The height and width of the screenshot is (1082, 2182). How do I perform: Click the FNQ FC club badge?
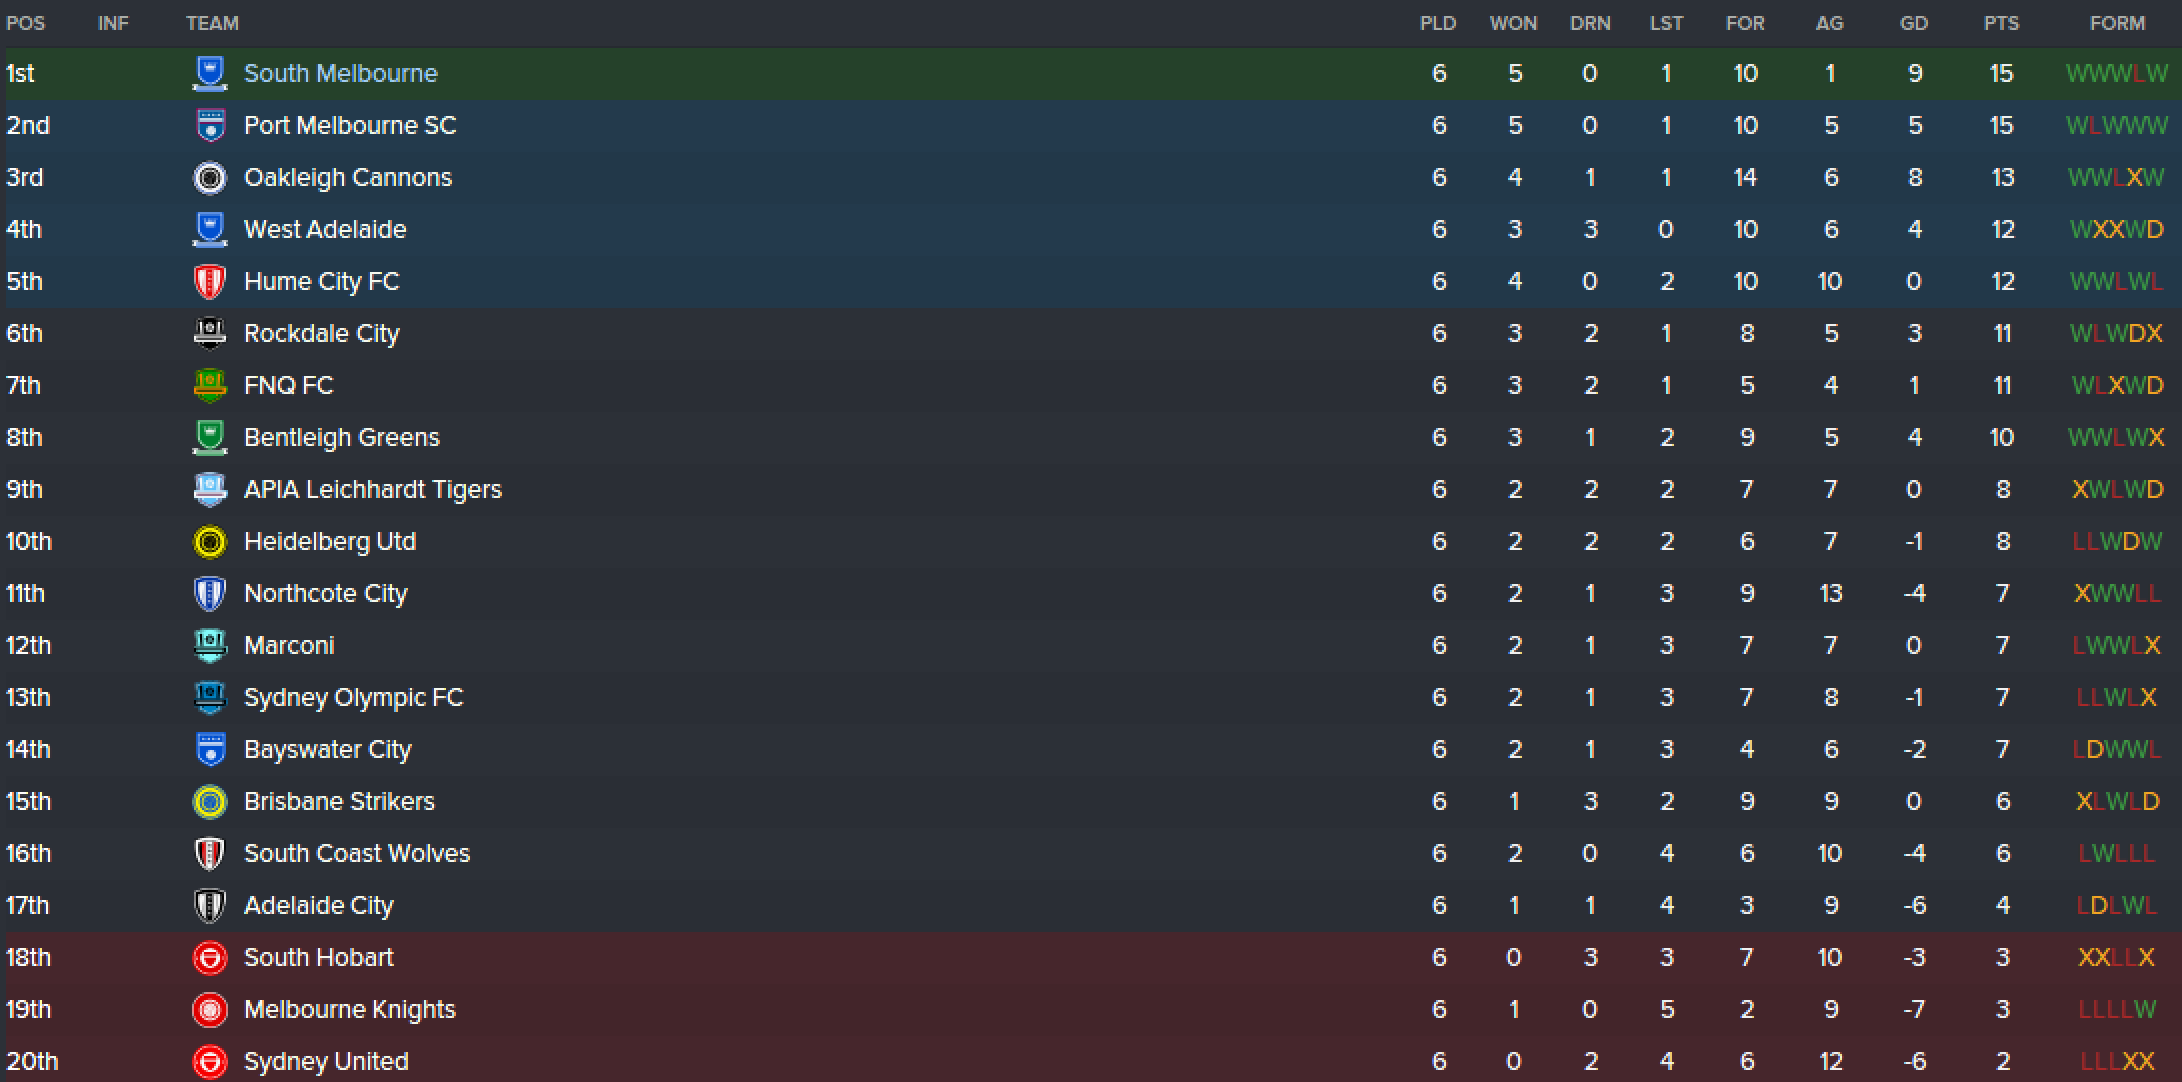[209, 385]
